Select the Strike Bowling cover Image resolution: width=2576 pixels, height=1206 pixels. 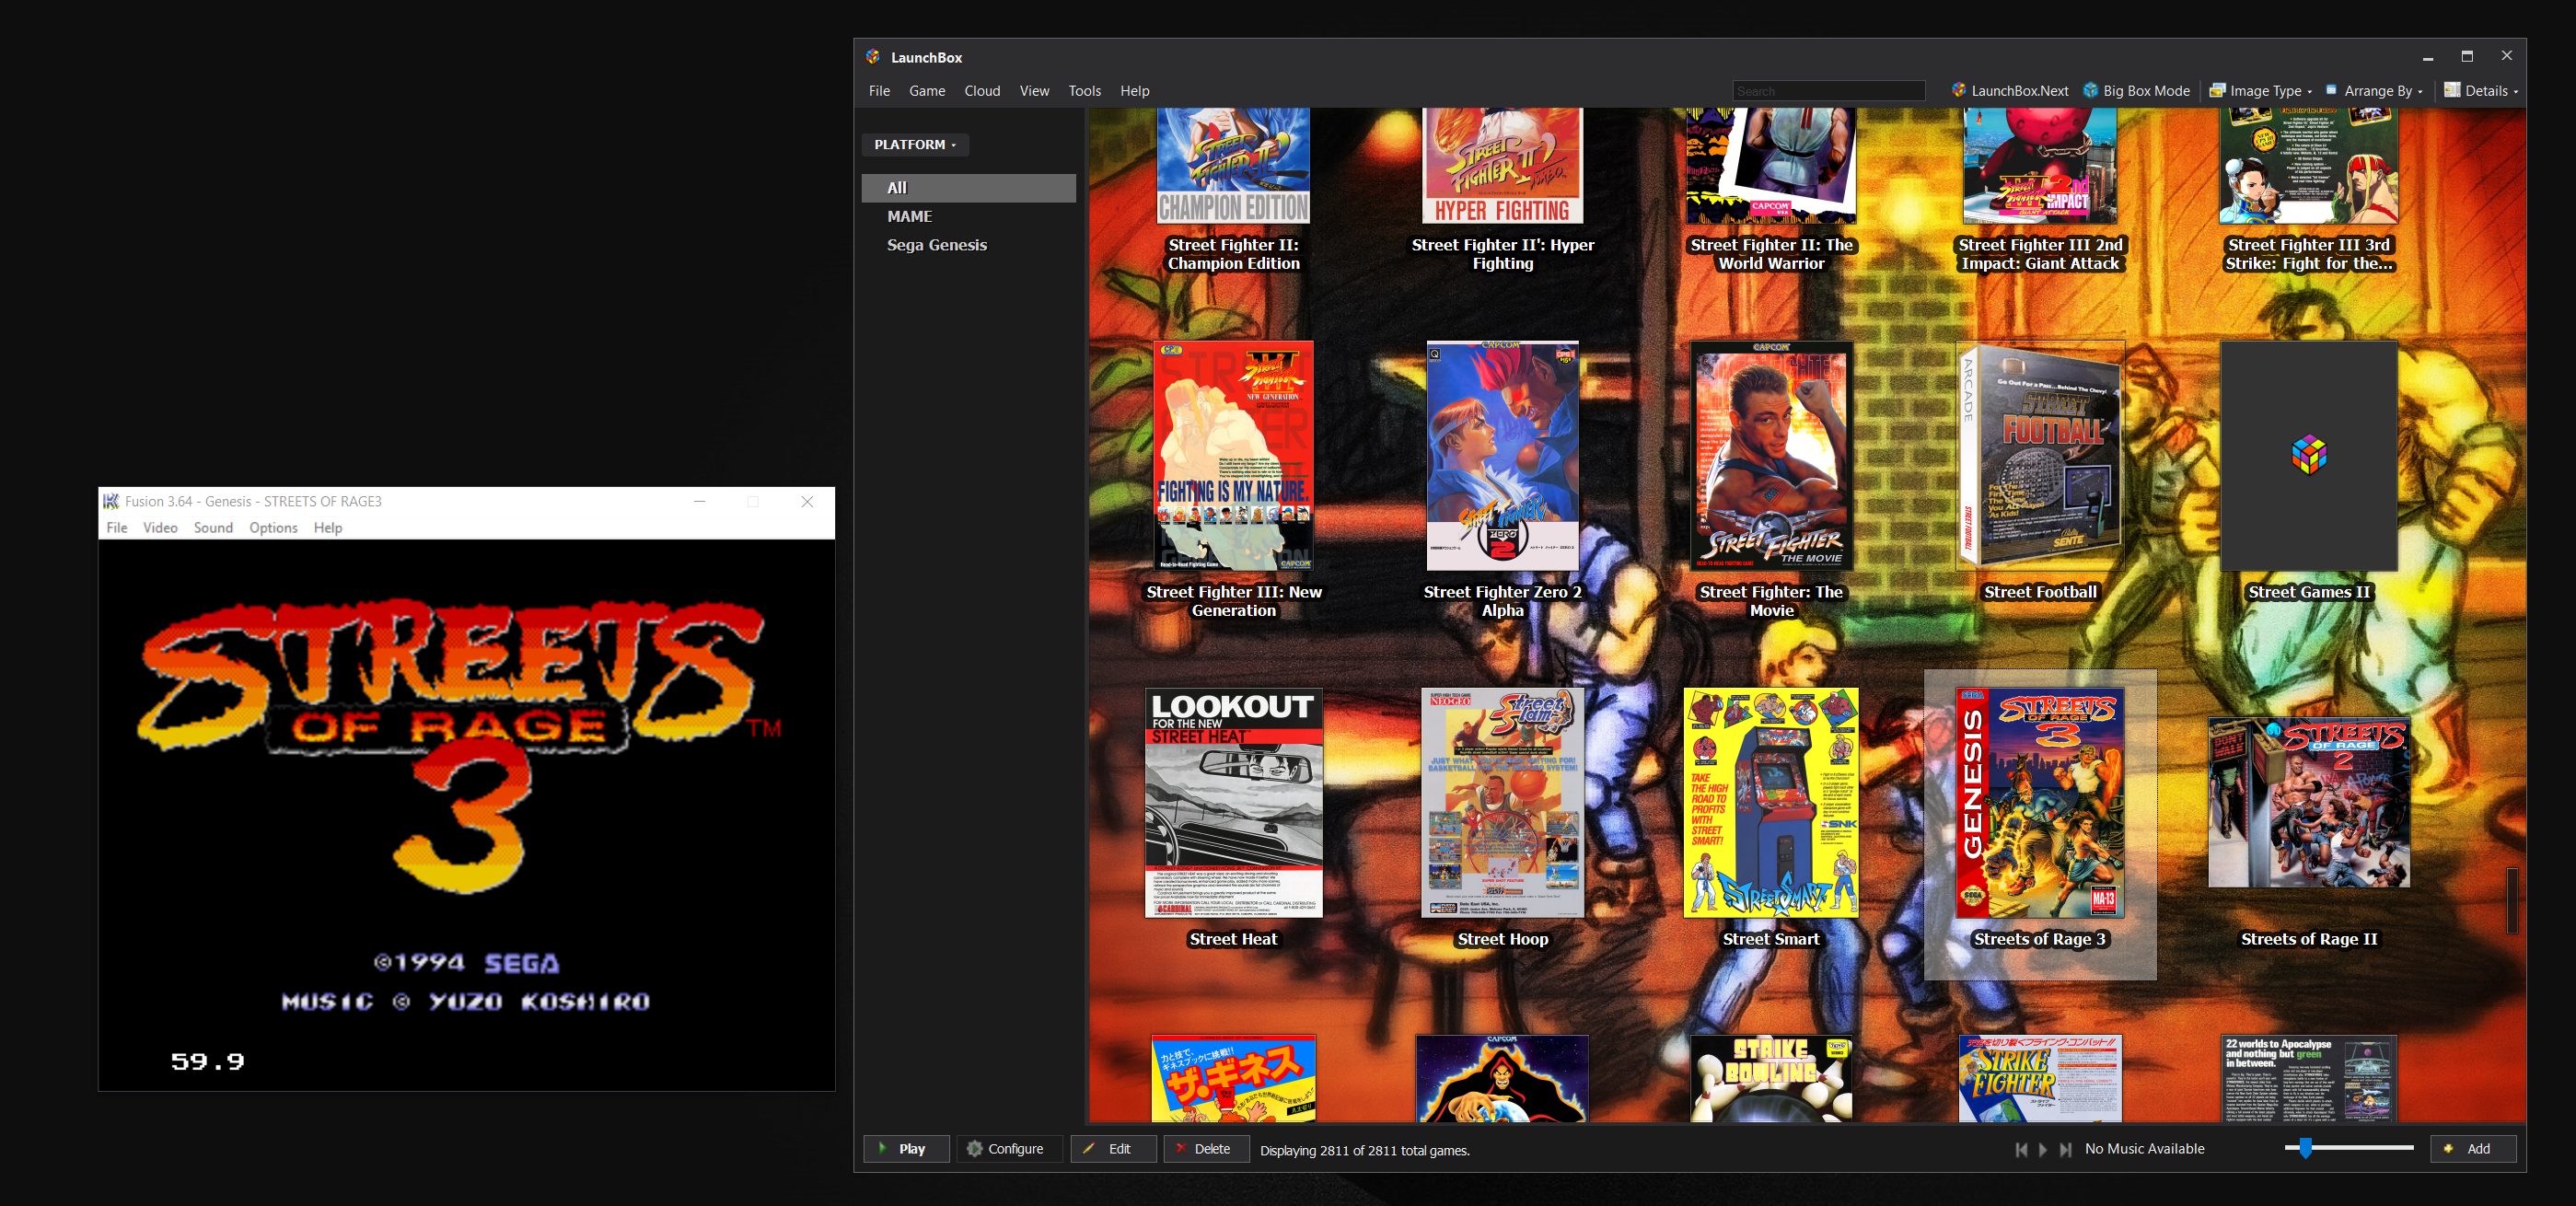(x=1771, y=1078)
